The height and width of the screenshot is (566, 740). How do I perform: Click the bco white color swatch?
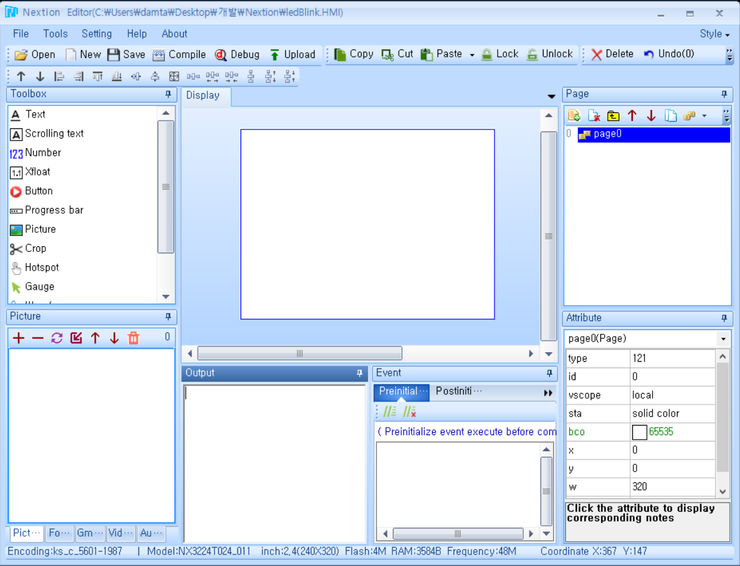pos(639,432)
